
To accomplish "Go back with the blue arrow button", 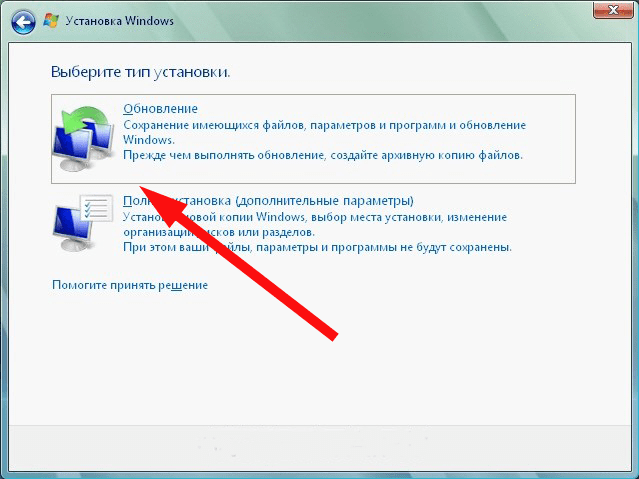I will click(x=23, y=22).
